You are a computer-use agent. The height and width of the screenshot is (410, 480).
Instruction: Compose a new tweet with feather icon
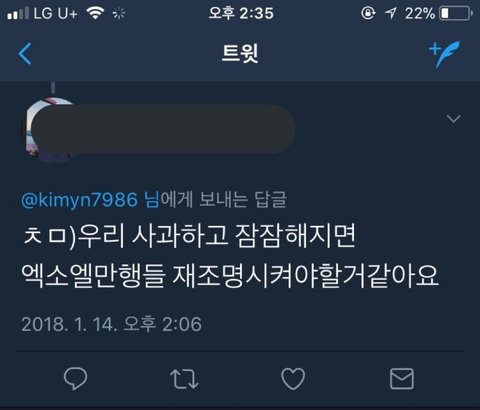tap(444, 54)
